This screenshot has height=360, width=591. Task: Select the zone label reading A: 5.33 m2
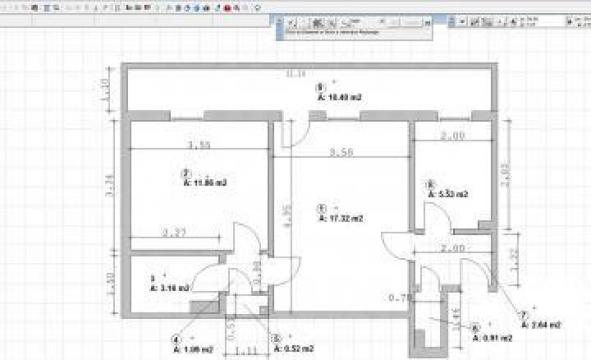(448, 194)
